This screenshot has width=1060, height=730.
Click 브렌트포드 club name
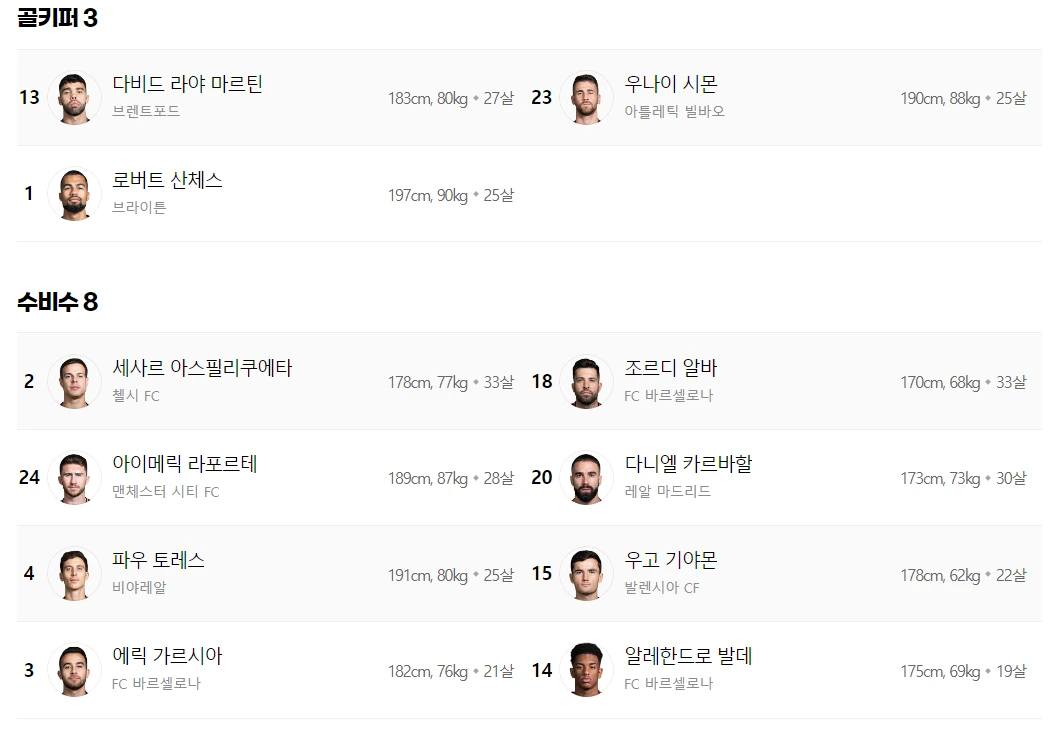146,112
